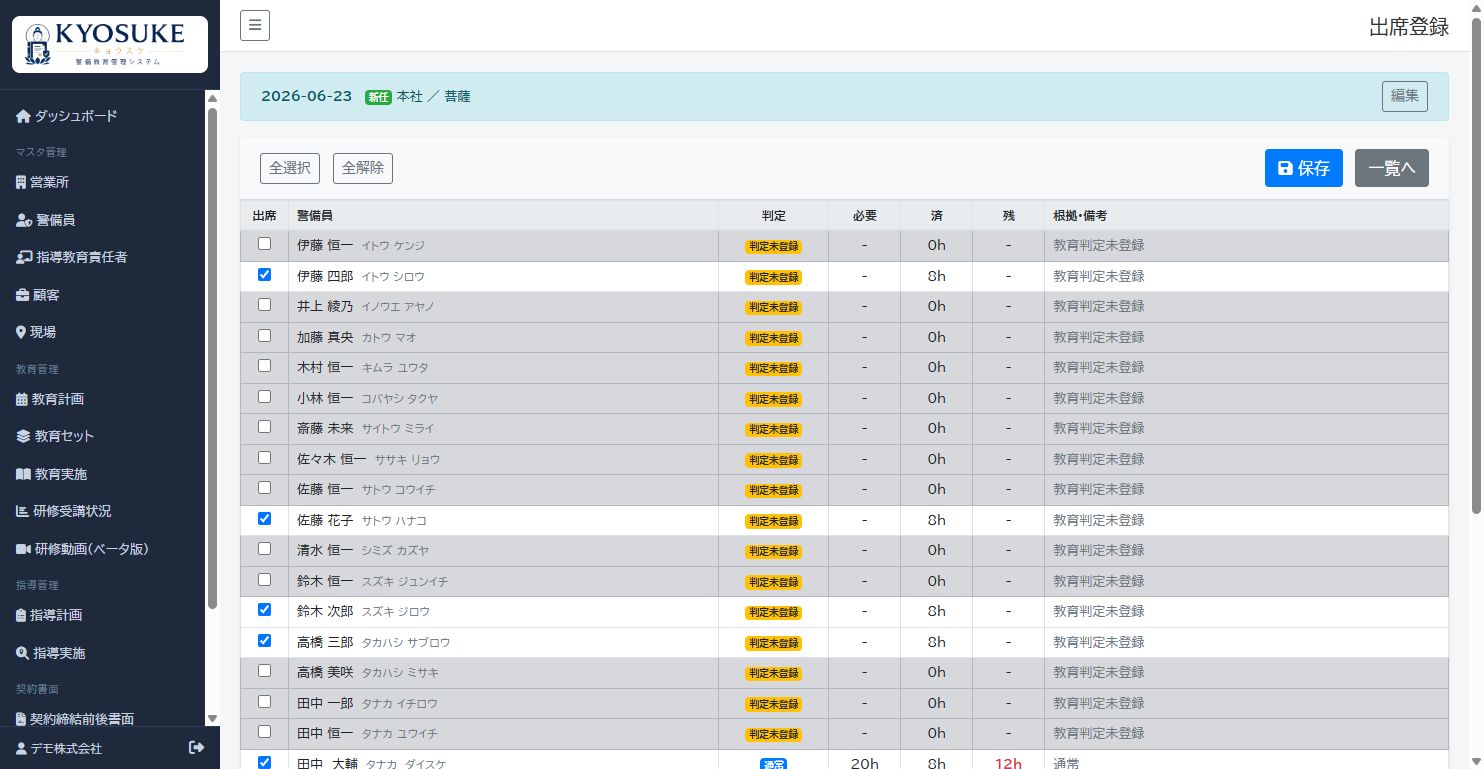
Task: Click 教育セット menu label
Action: [x=64, y=436]
